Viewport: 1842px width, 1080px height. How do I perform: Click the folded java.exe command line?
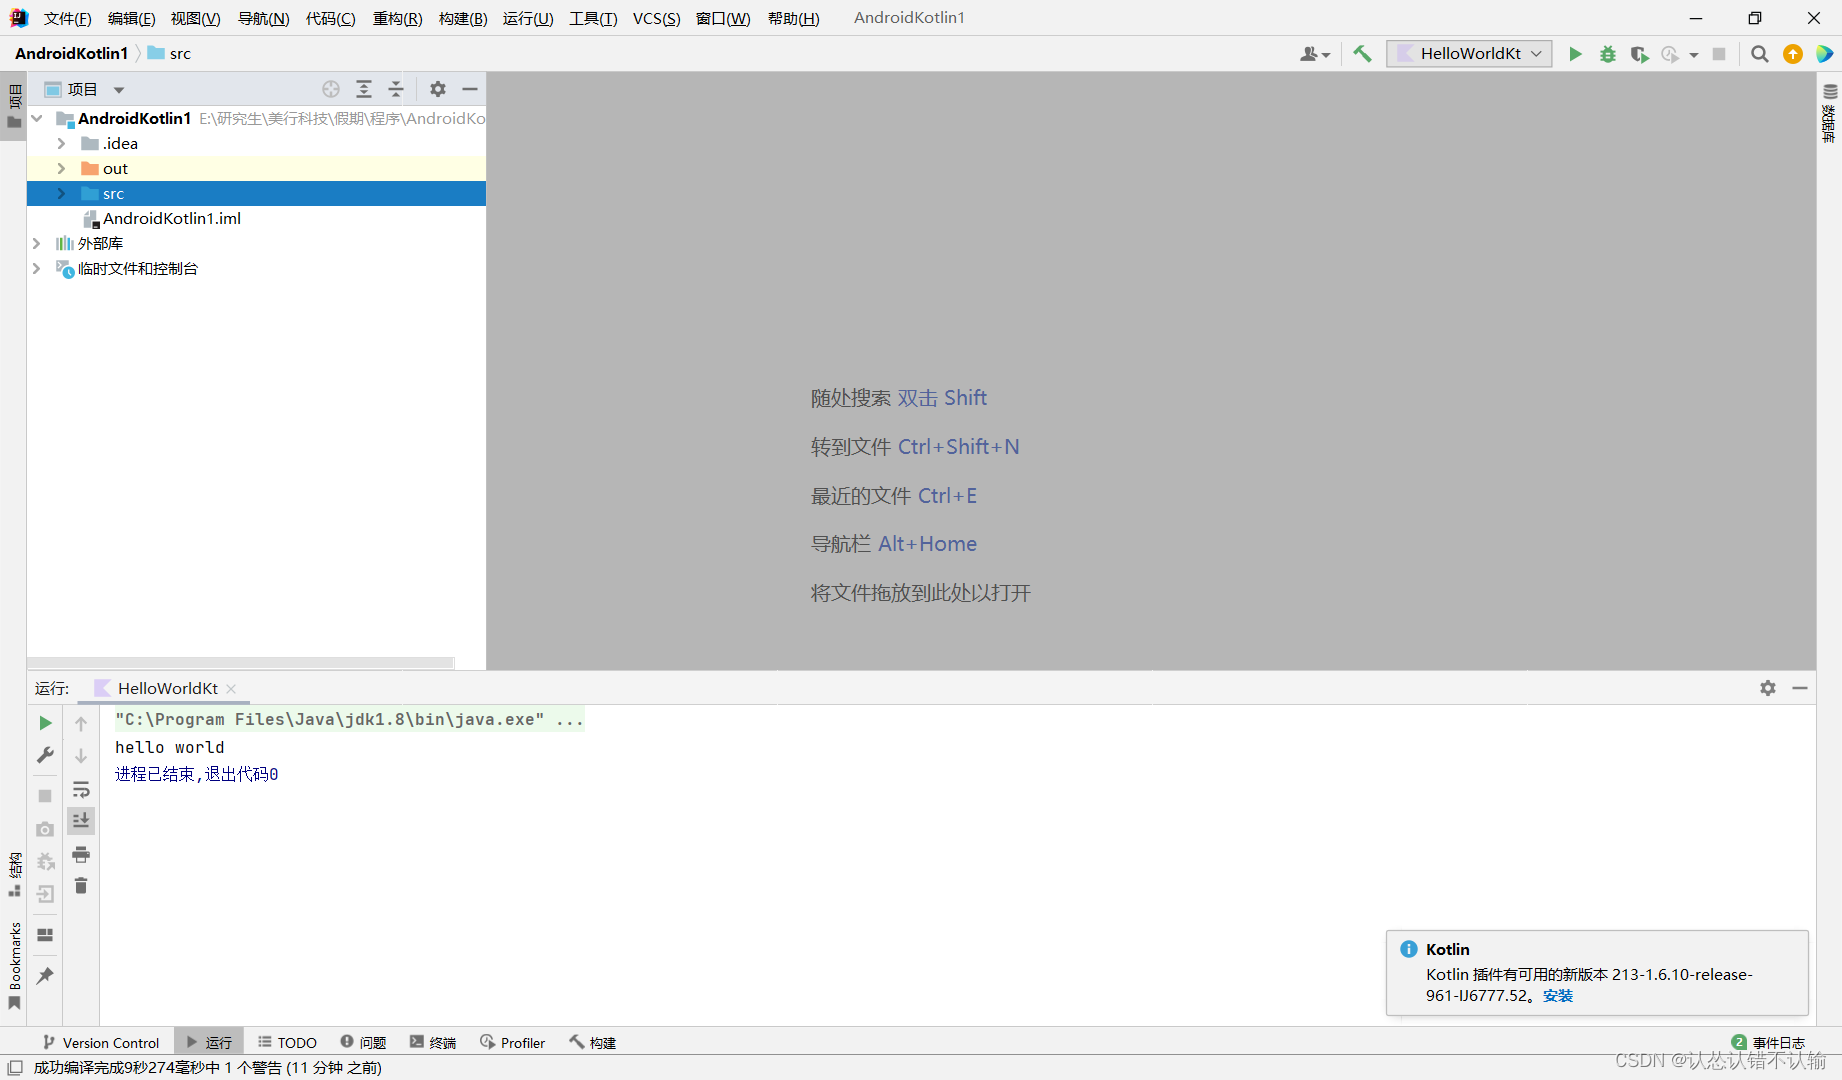click(349, 720)
